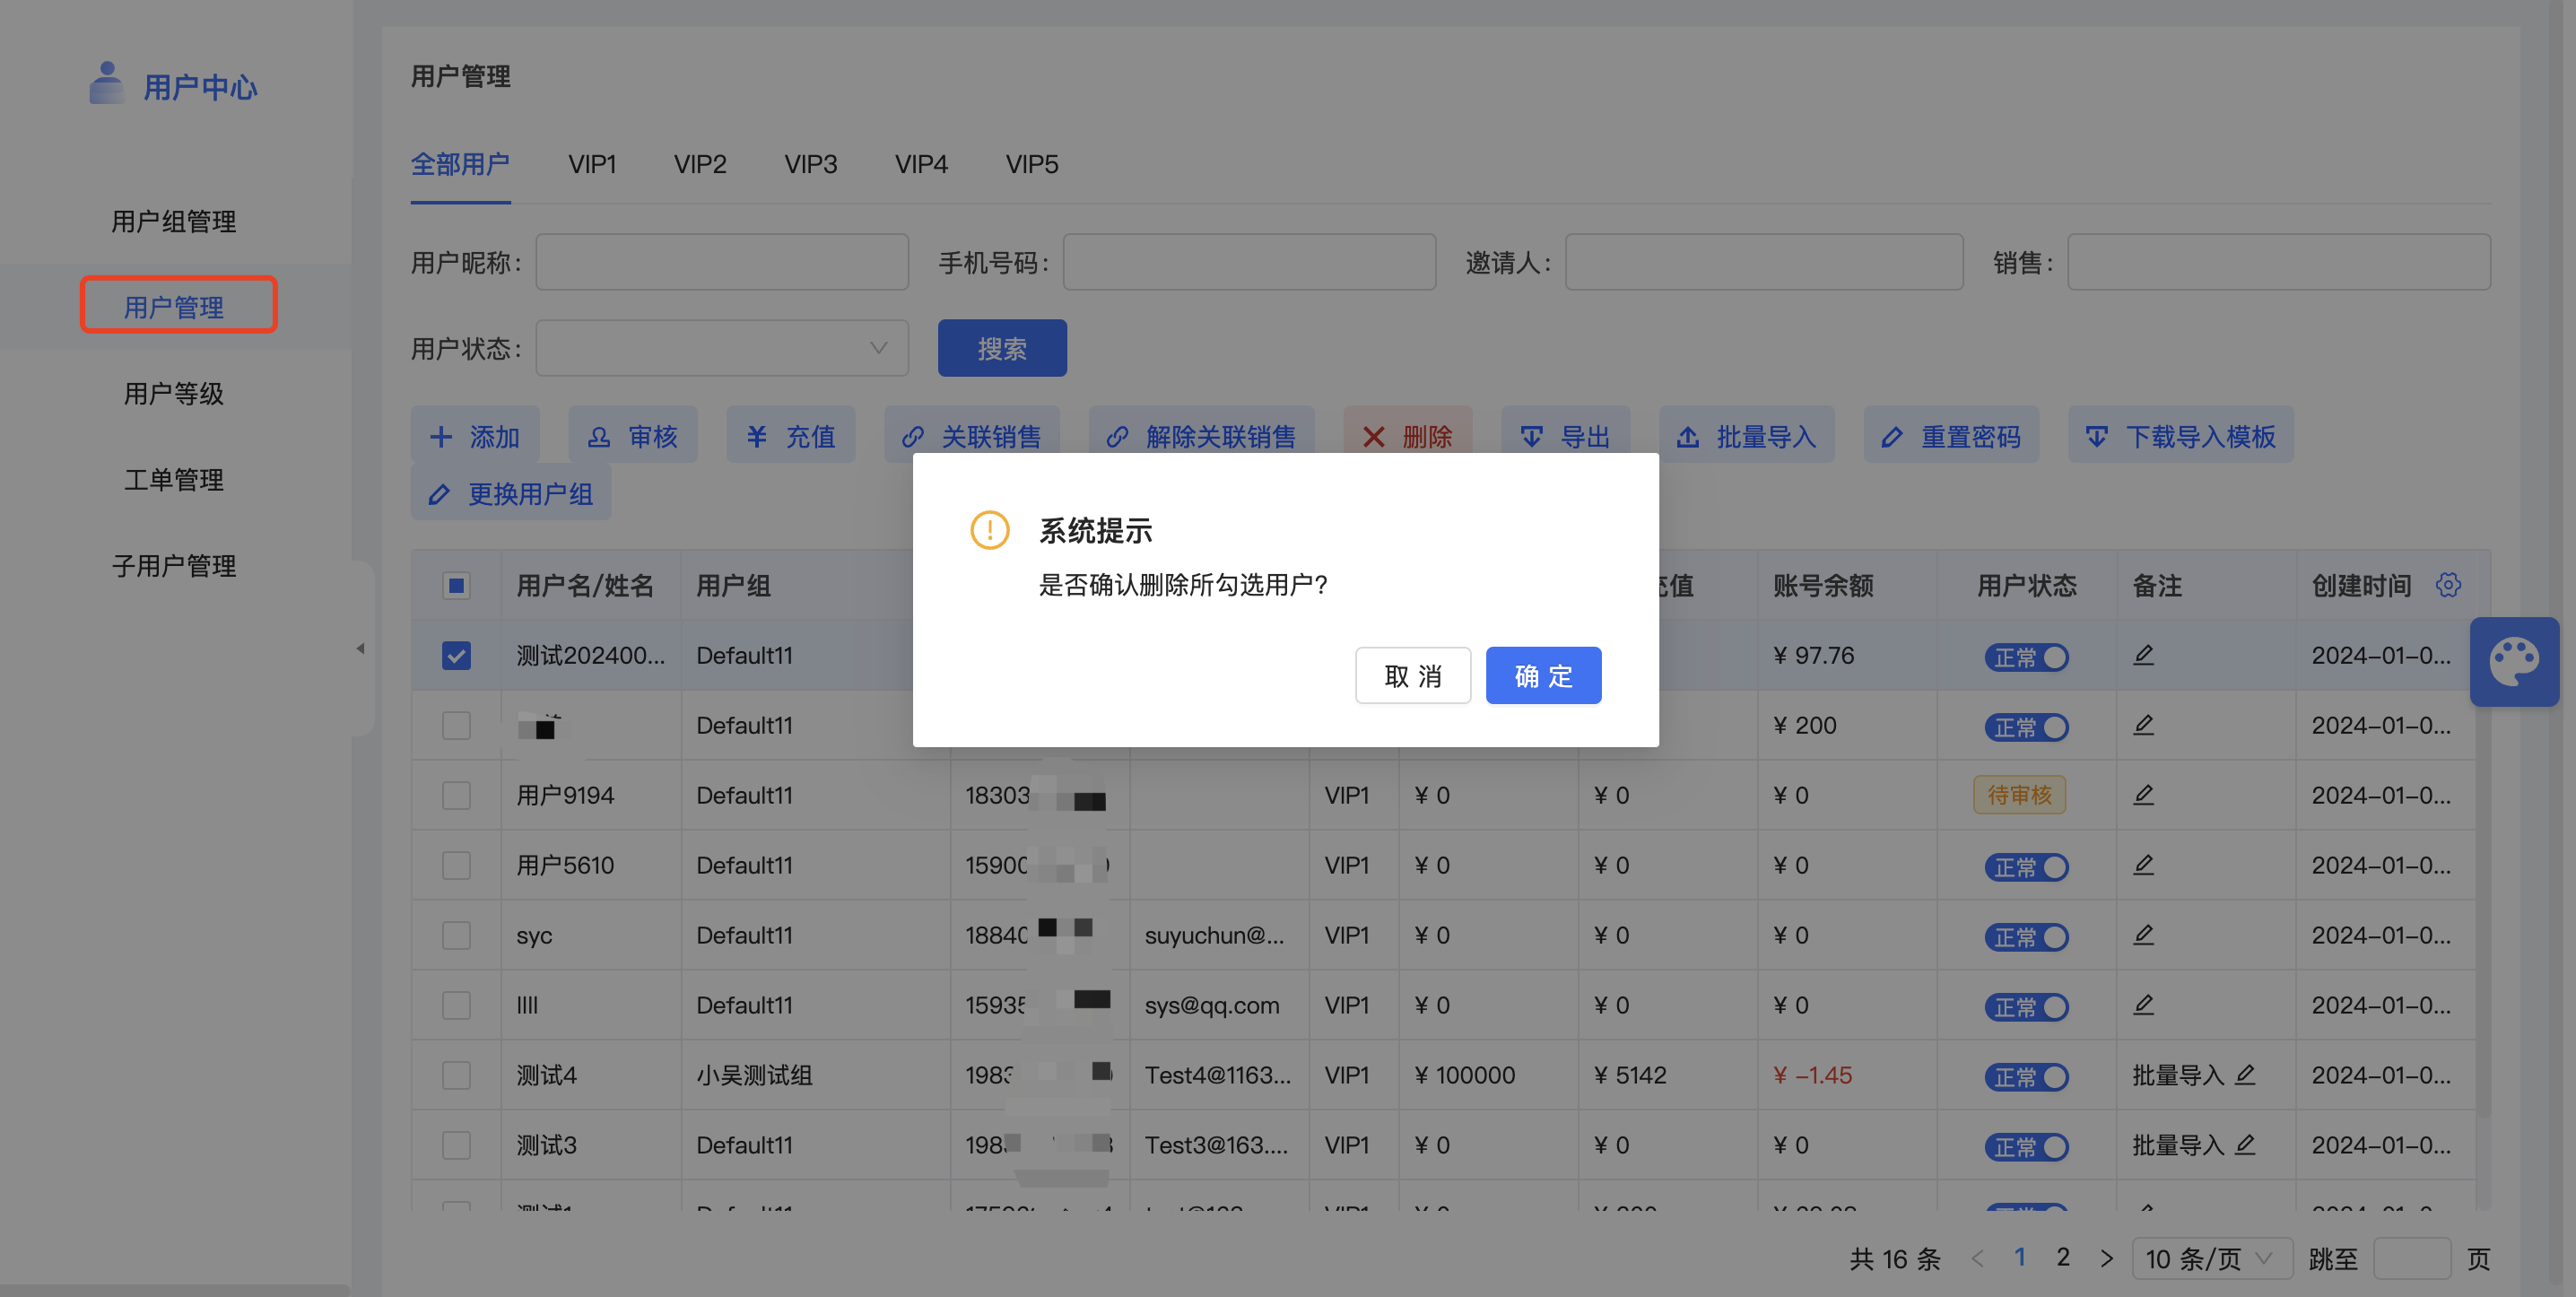Viewport: 2576px width, 1297px height.
Task: Toggle 正常 status switch for 用户5610
Action: pos(2026,867)
